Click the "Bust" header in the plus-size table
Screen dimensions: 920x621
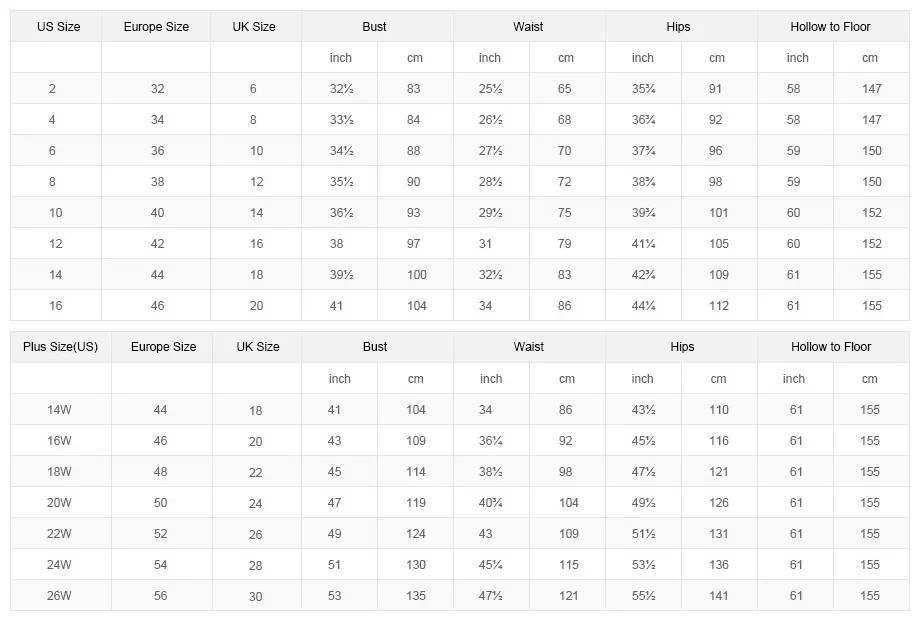tap(375, 347)
